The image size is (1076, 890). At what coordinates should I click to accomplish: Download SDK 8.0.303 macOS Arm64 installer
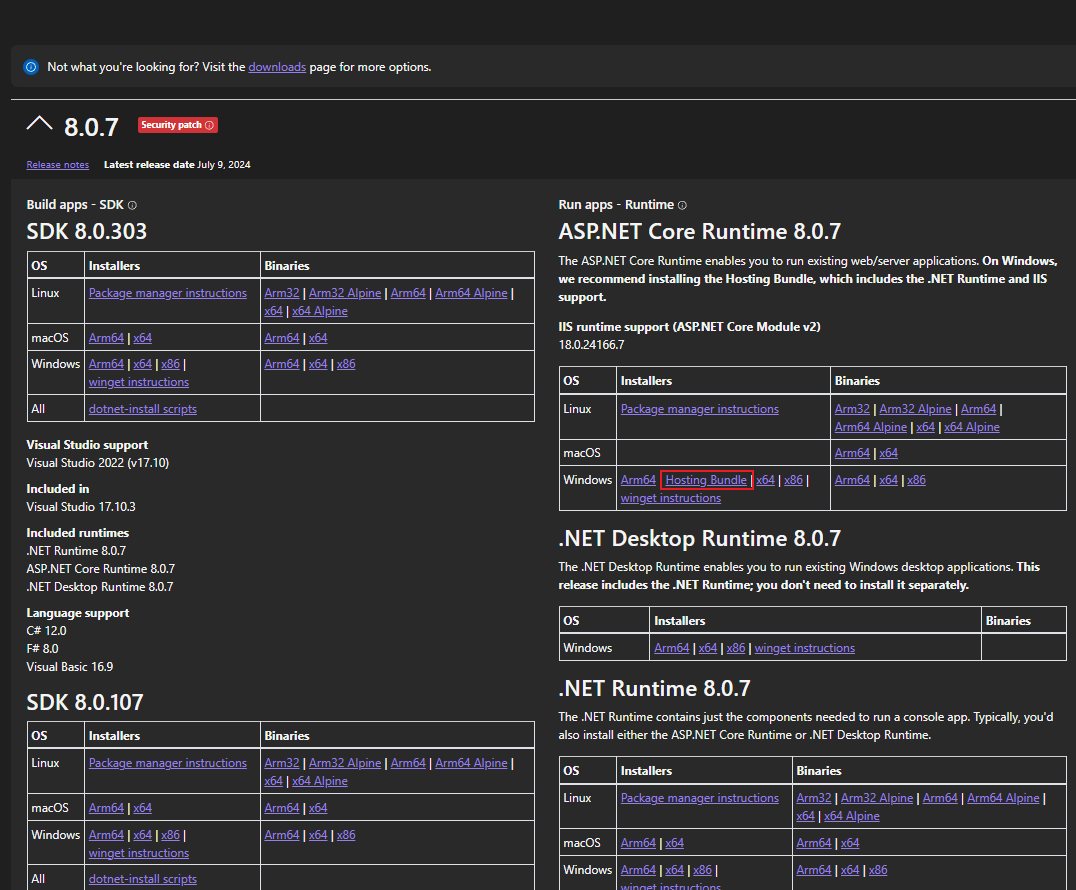click(x=106, y=338)
